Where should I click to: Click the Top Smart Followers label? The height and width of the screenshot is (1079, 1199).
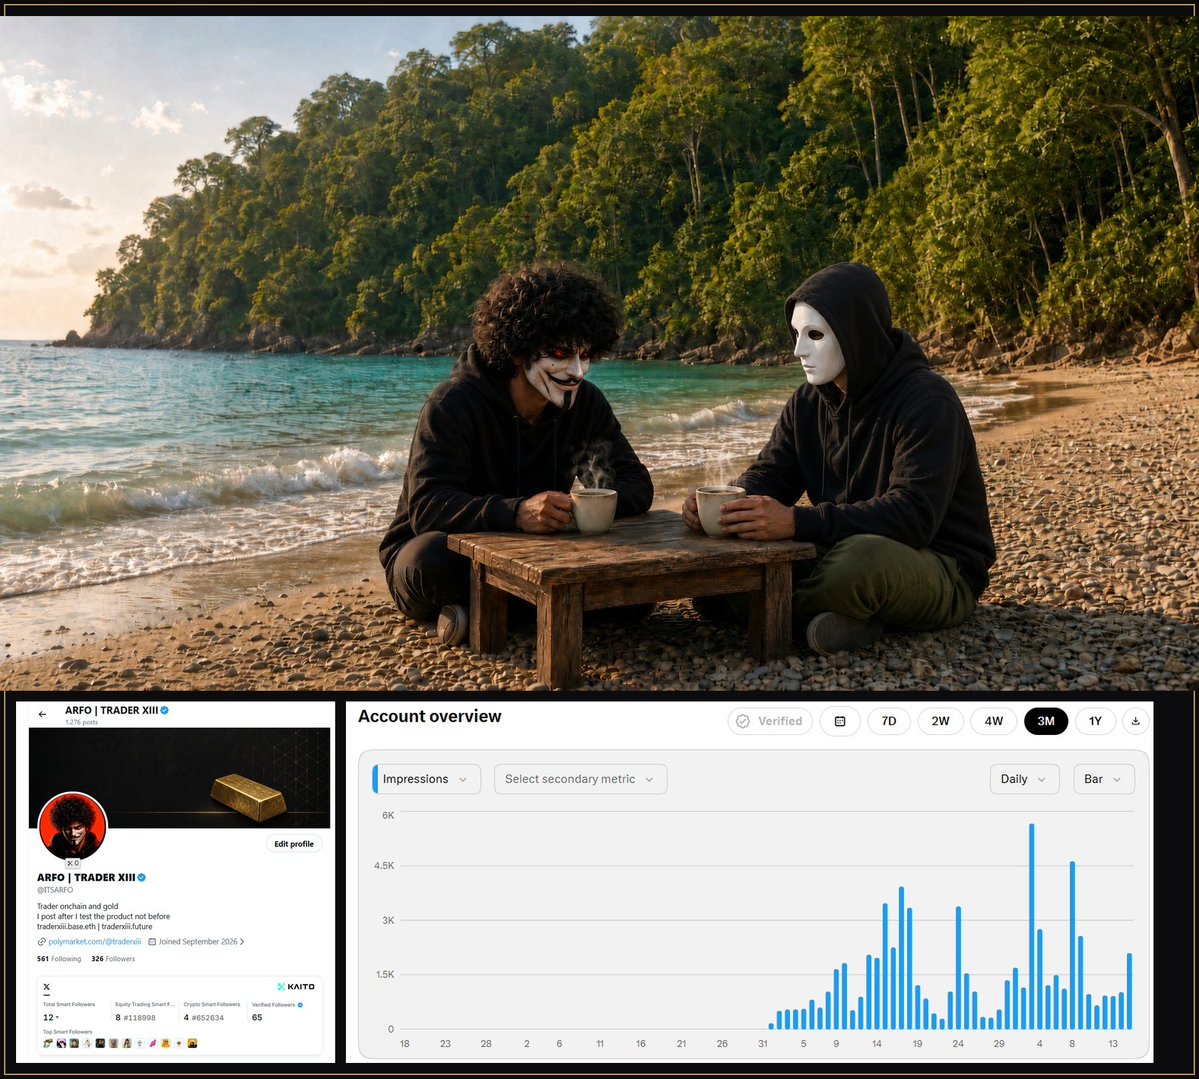[67, 1032]
